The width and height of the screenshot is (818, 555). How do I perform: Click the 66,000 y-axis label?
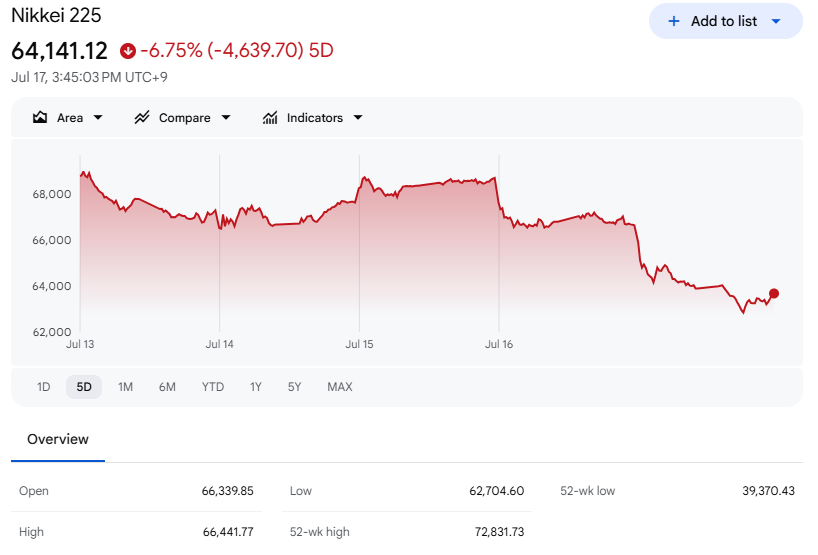52,240
